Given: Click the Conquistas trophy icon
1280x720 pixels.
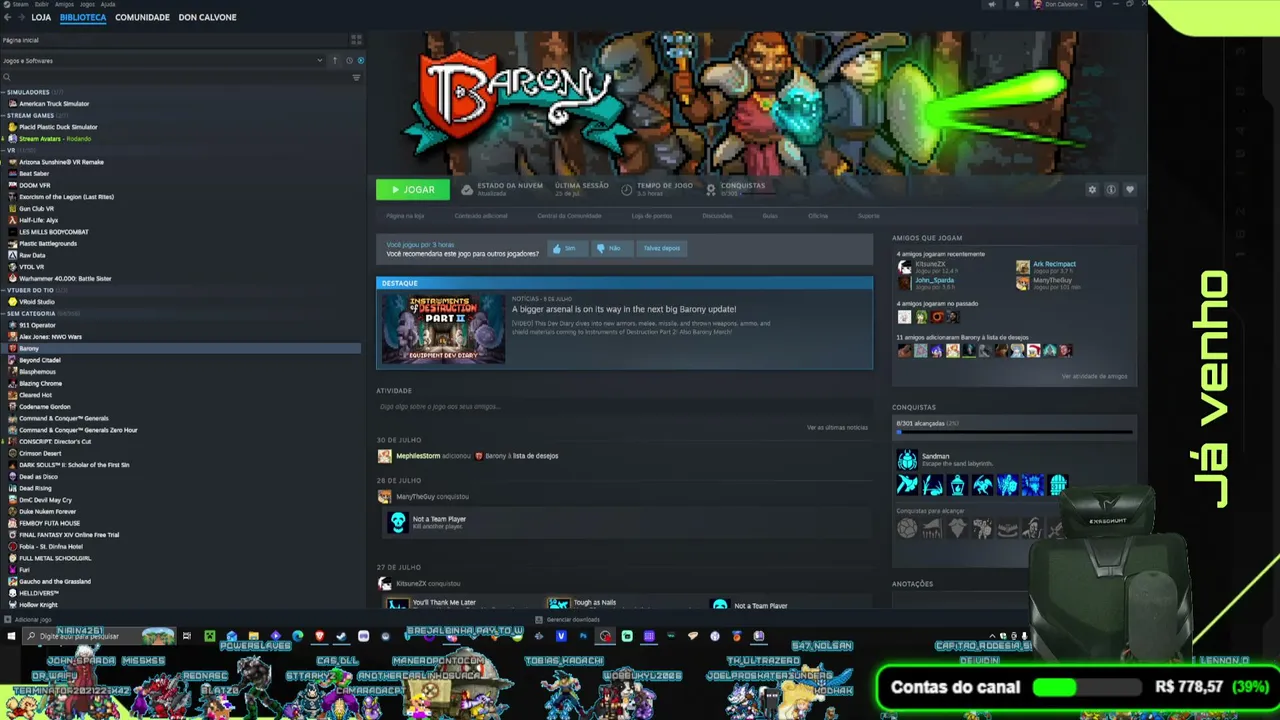Looking at the screenshot, I should pyautogui.click(x=711, y=189).
